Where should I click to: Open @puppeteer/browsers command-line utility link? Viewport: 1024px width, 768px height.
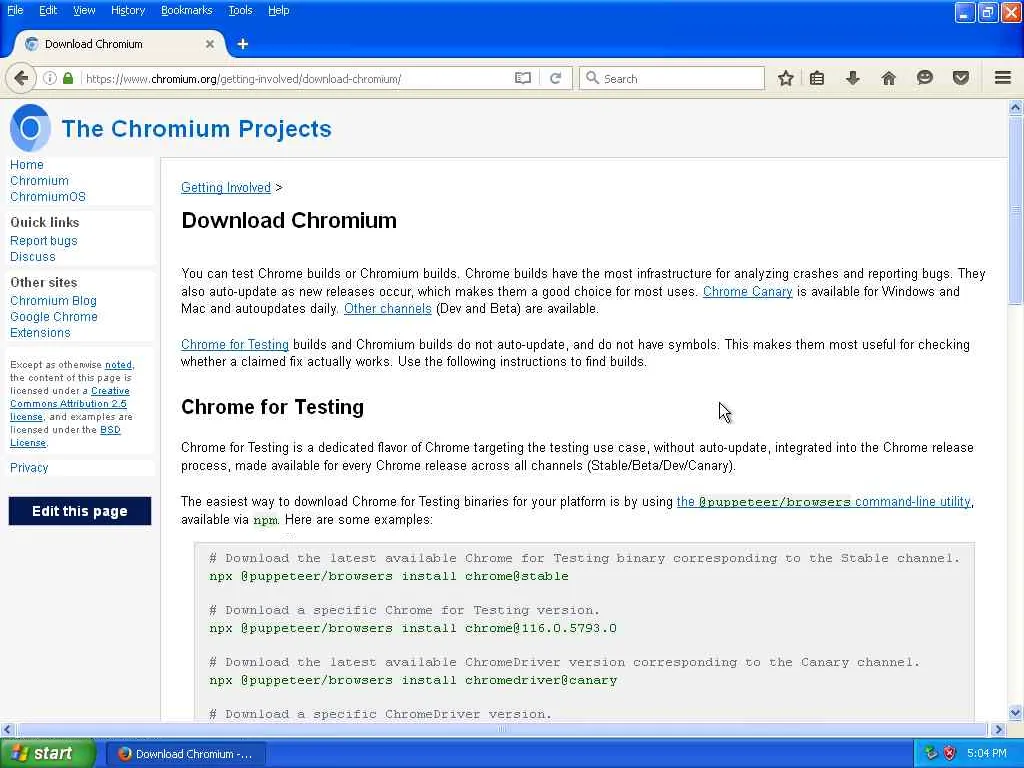824,502
